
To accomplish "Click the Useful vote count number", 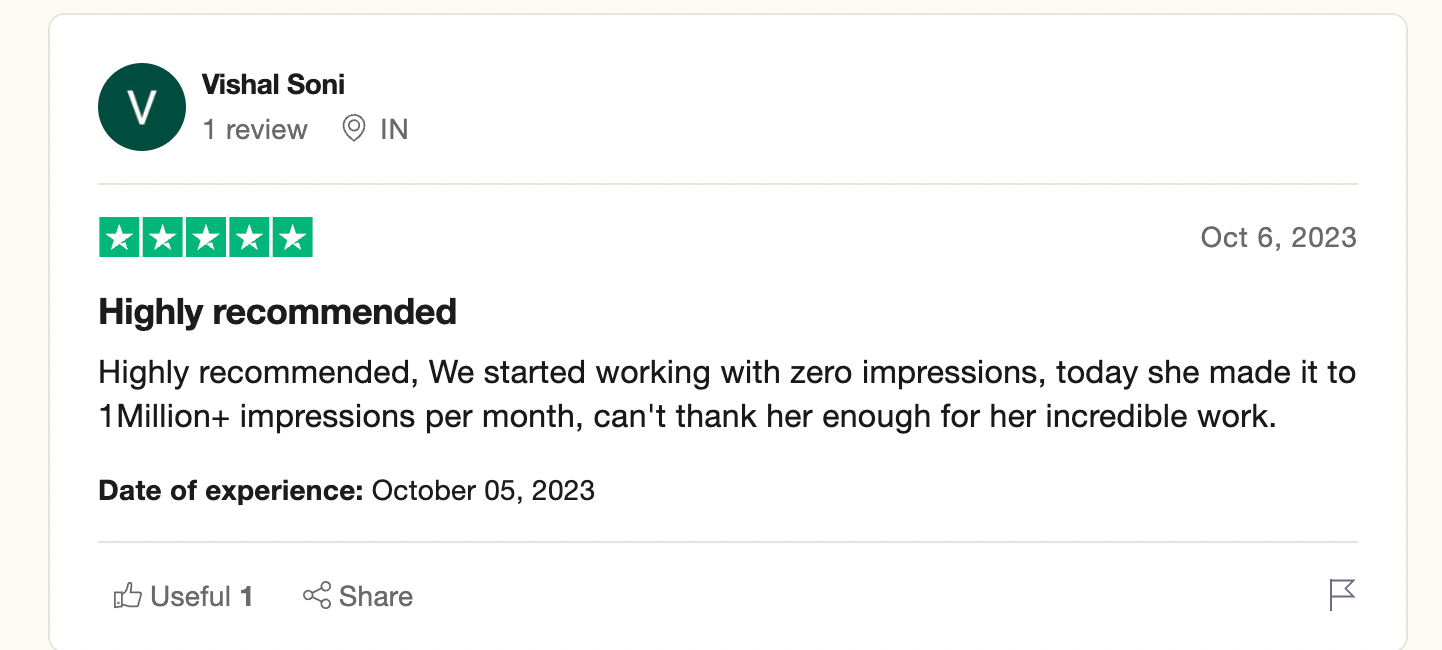I will (x=246, y=597).
